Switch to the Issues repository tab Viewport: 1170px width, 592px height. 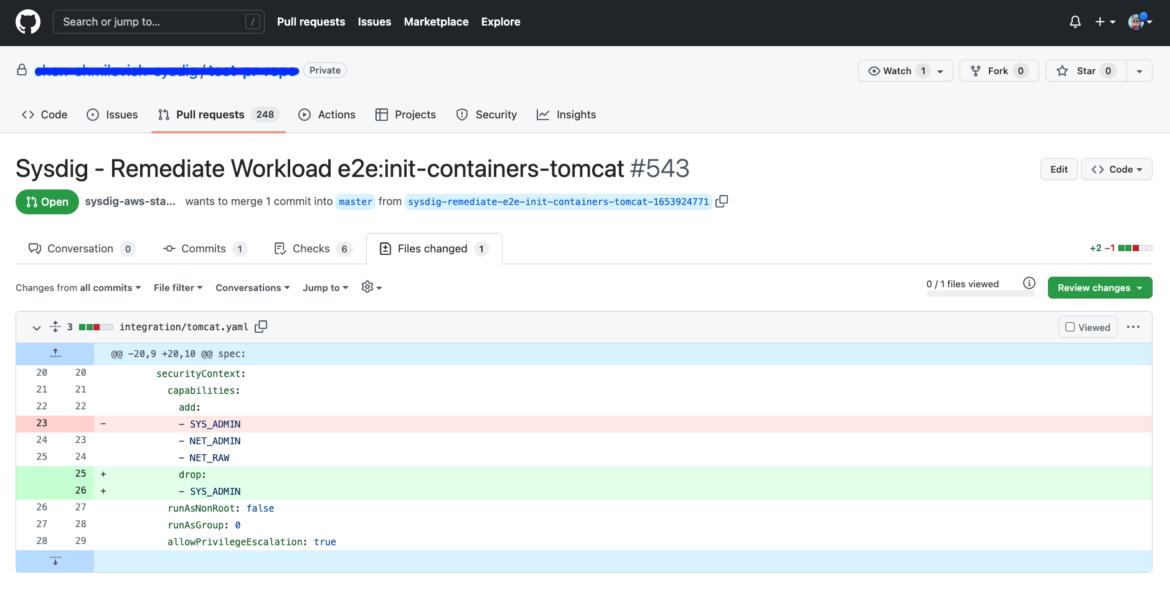click(113, 114)
